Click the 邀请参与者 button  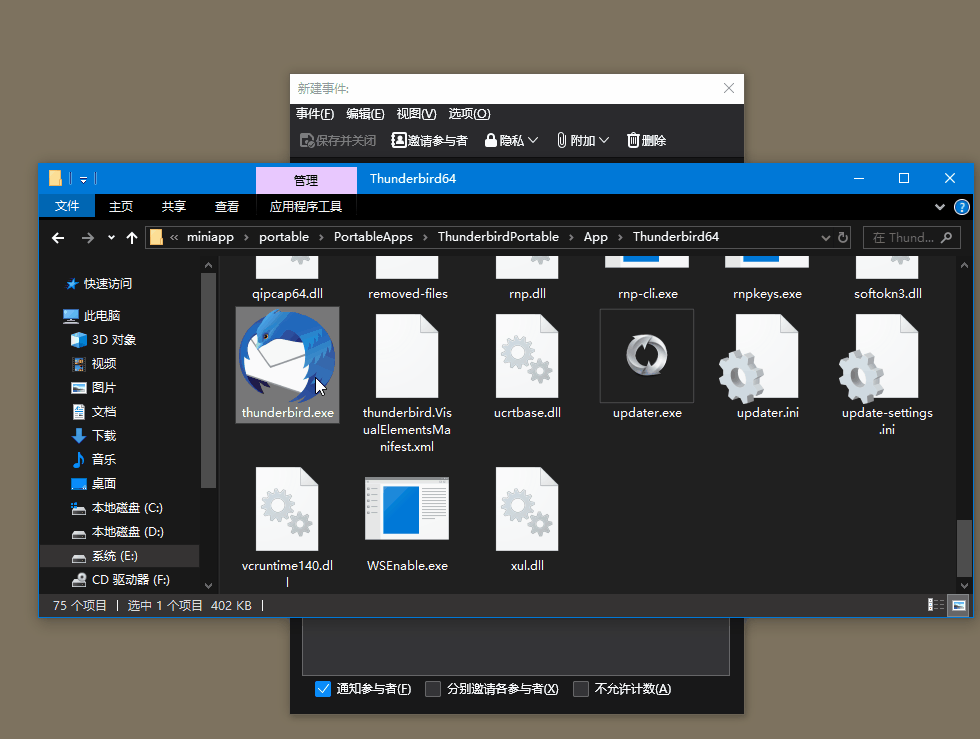pyautogui.click(x=429, y=141)
